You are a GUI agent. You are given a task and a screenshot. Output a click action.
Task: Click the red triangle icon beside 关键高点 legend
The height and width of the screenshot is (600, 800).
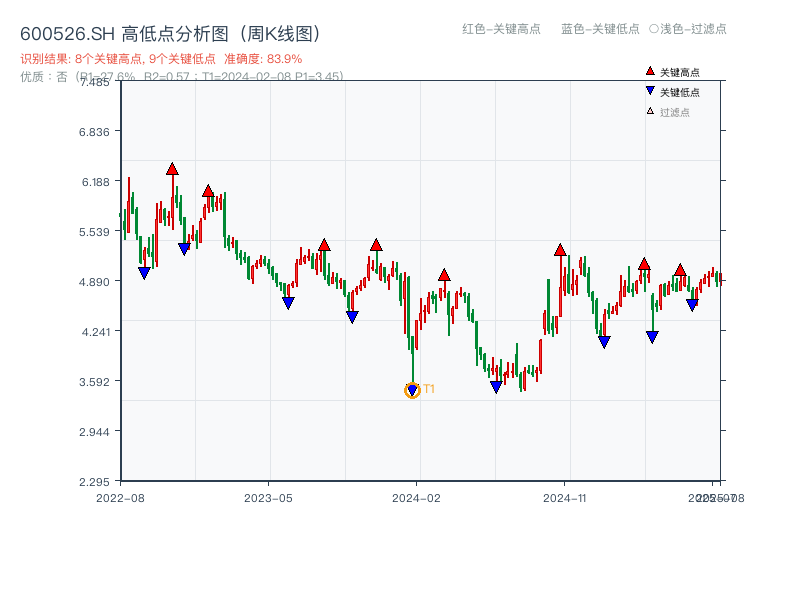coord(650,71)
